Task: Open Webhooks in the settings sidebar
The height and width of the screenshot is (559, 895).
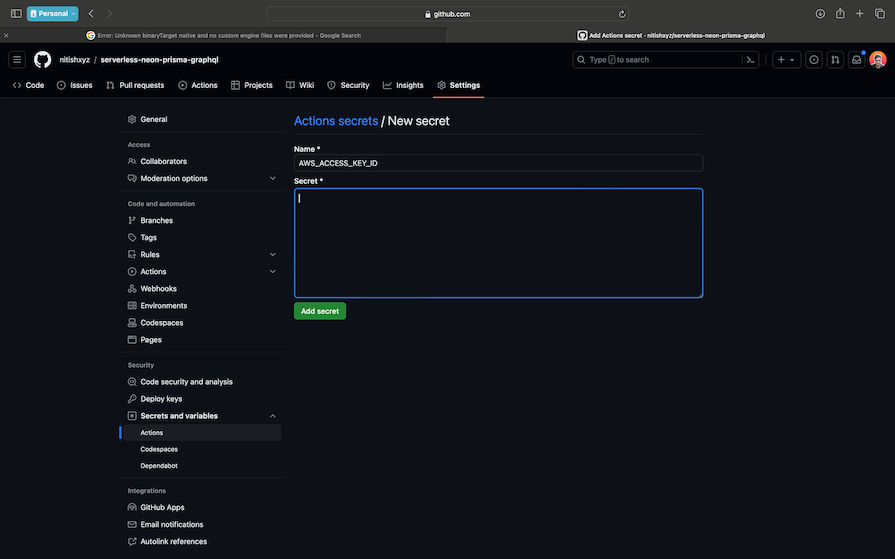Action: pos(158,289)
